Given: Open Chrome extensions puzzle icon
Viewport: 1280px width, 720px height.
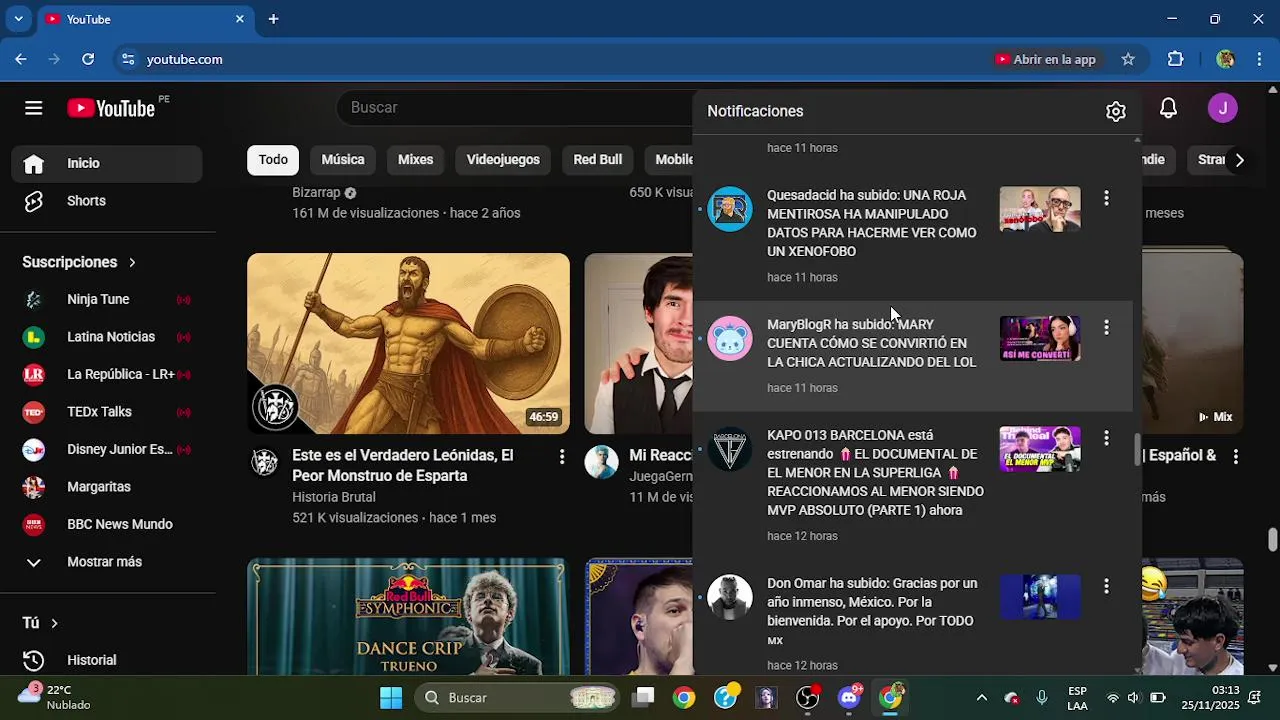Looking at the screenshot, I should (x=1176, y=59).
